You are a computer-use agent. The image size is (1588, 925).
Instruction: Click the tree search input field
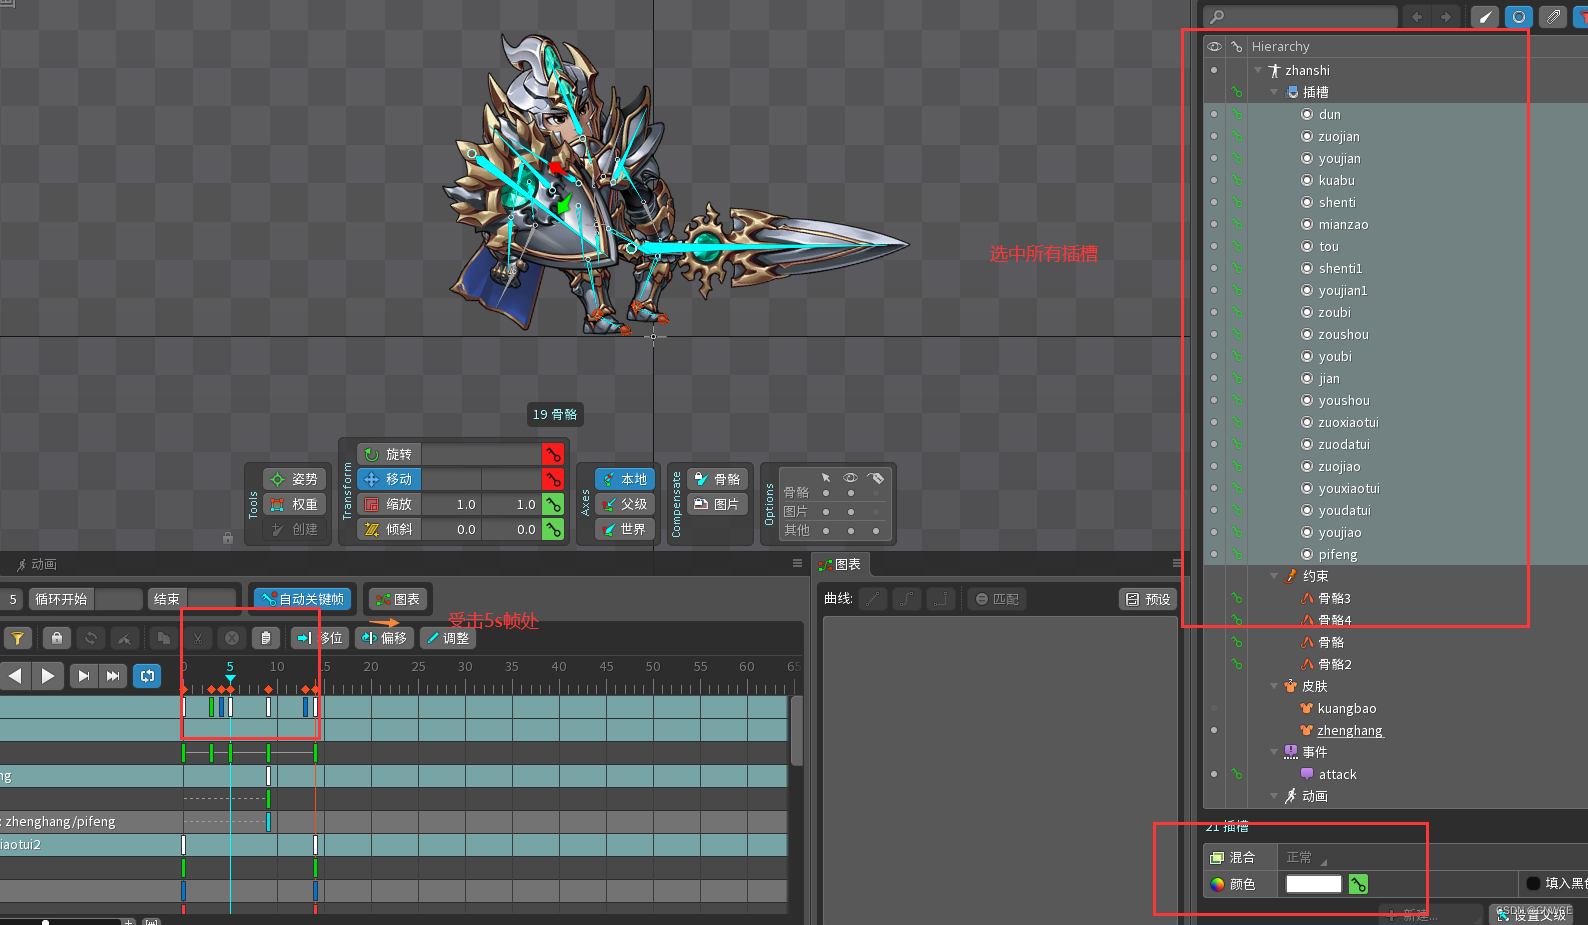pyautogui.click(x=1301, y=16)
